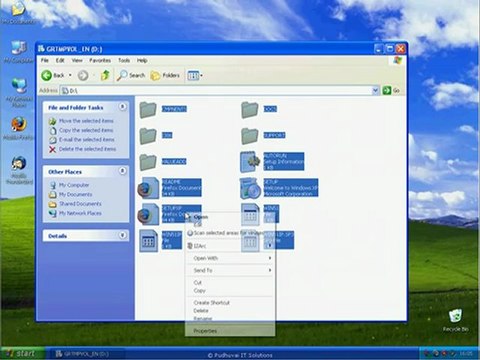480x360 pixels.
Task: Open the Edit menu in menu bar
Action: [60, 60]
